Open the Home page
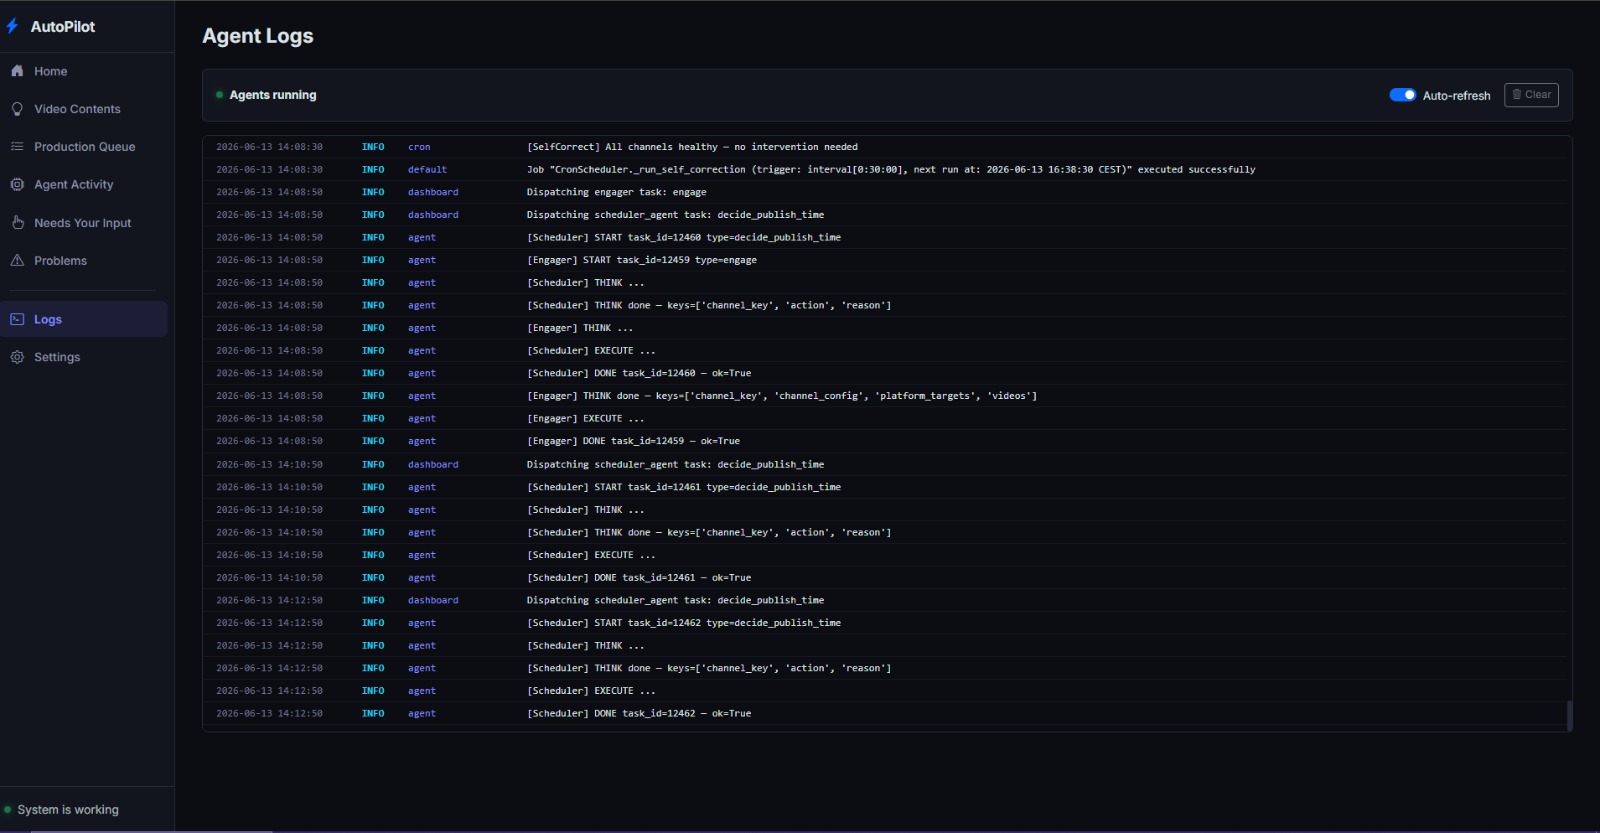 [x=84, y=71]
